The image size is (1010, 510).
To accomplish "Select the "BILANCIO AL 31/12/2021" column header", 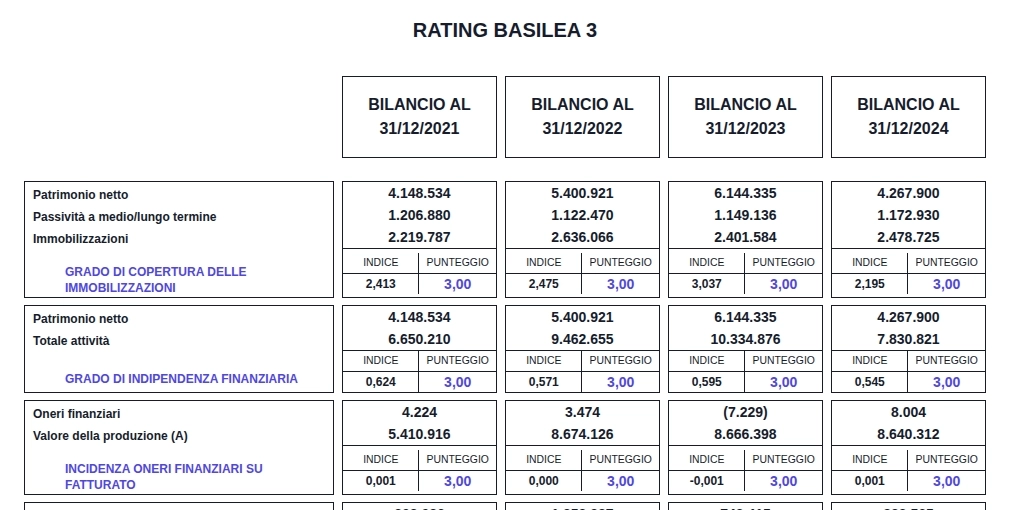I will point(419,116).
